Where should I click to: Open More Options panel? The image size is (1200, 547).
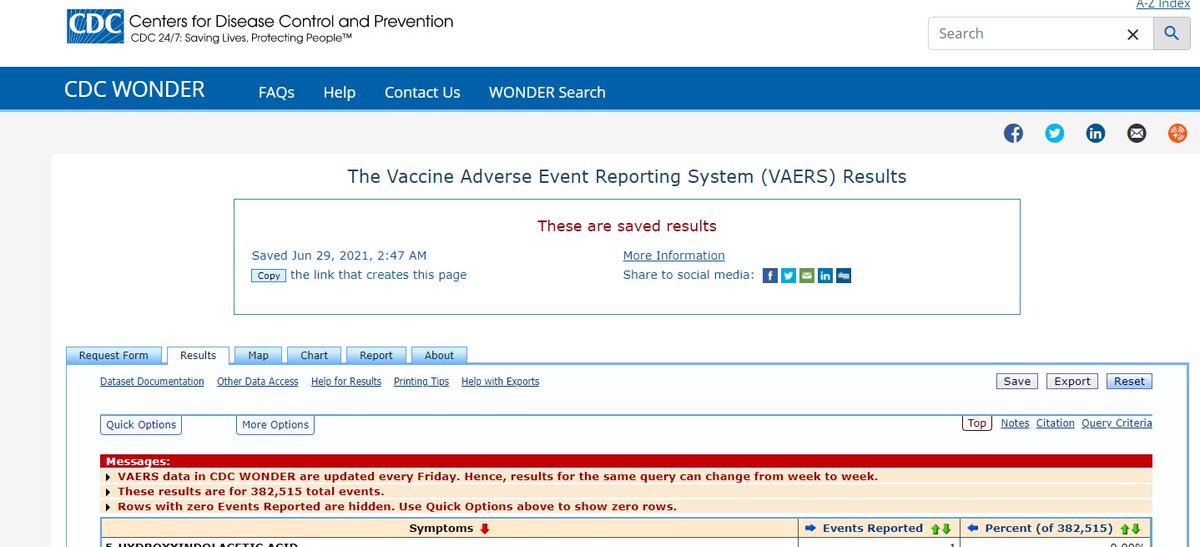point(275,425)
